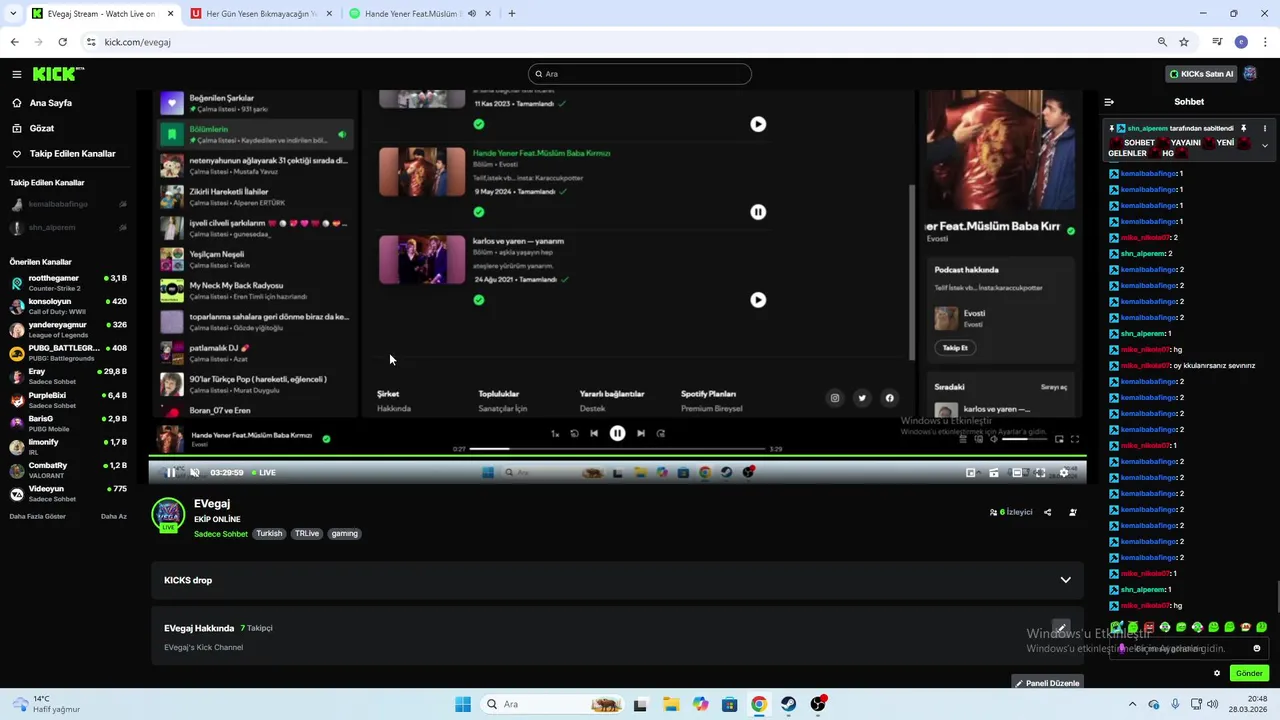Share the EVegaj stream
1280x720 pixels.
[1047, 512]
